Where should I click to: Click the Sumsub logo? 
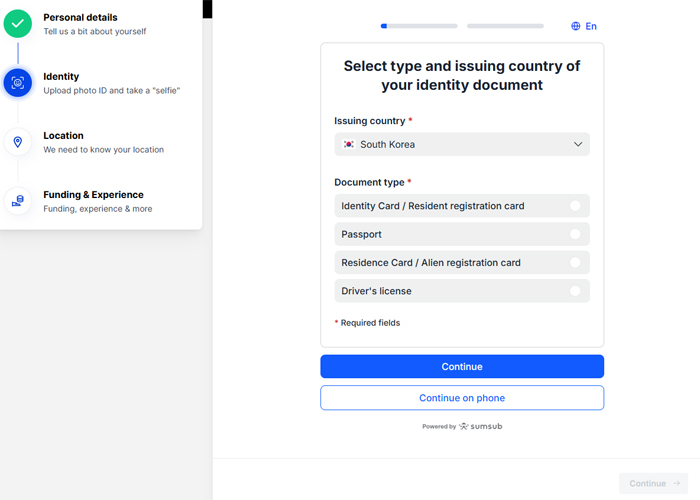[481, 426]
